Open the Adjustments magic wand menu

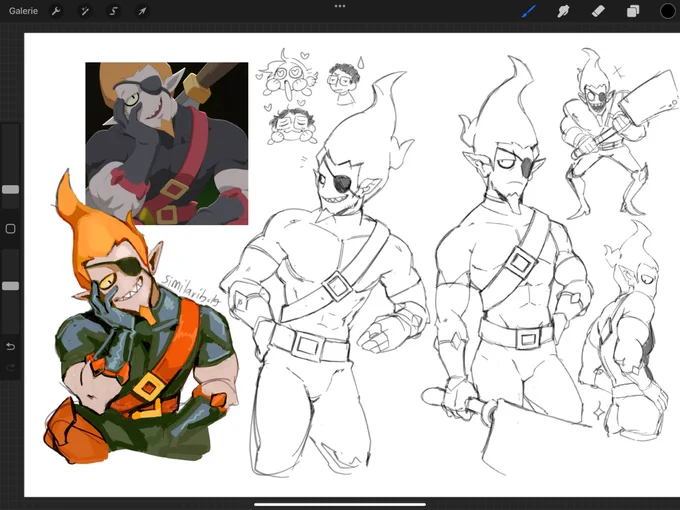pos(85,11)
